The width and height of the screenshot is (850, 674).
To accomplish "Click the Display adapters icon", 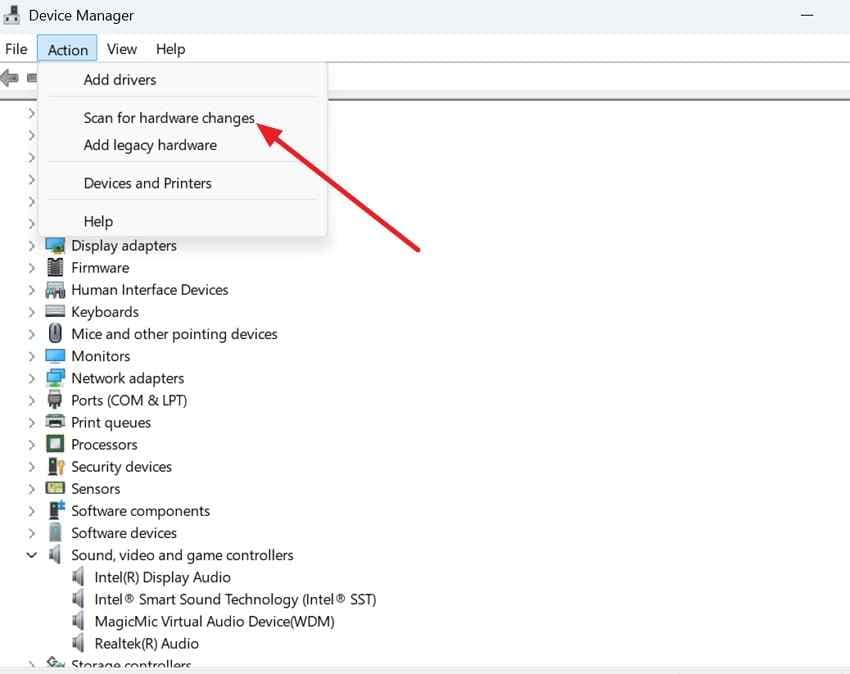I will tap(55, 246).
